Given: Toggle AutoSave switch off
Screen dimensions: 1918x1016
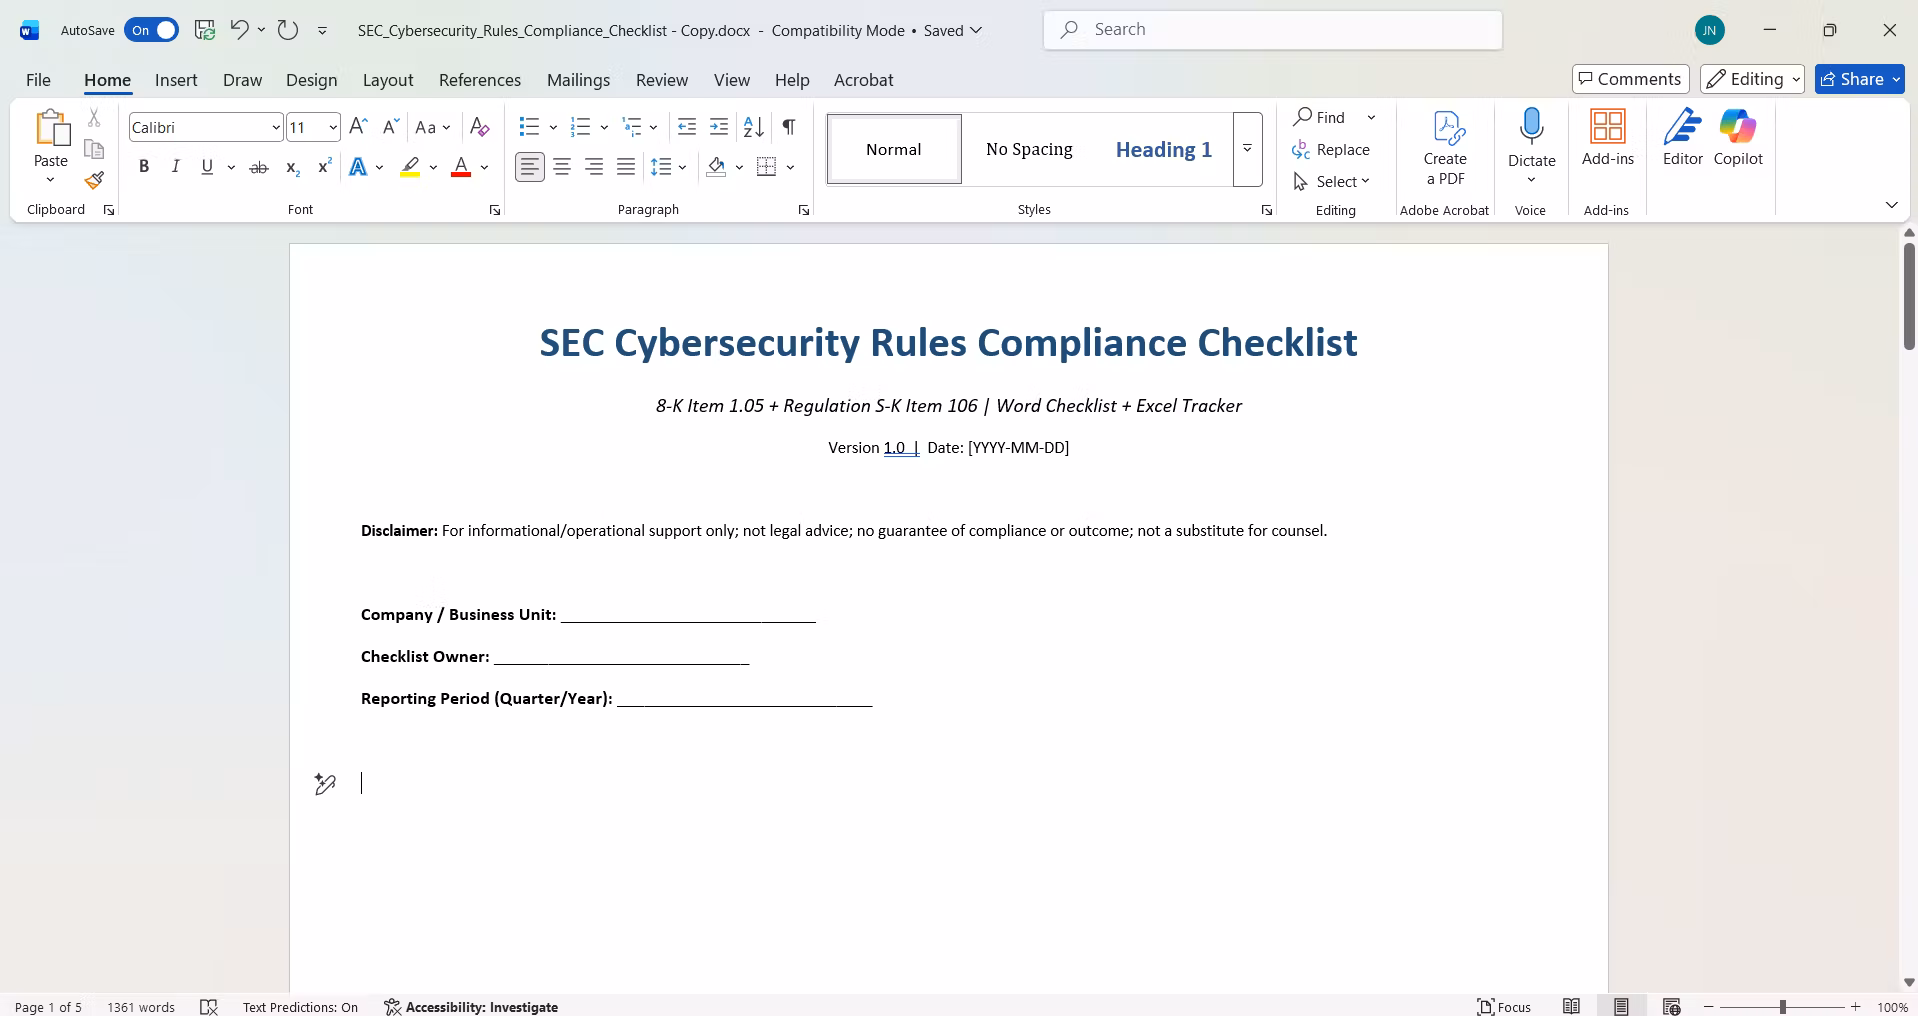Looking at the screenshot, I should point(152,30).
